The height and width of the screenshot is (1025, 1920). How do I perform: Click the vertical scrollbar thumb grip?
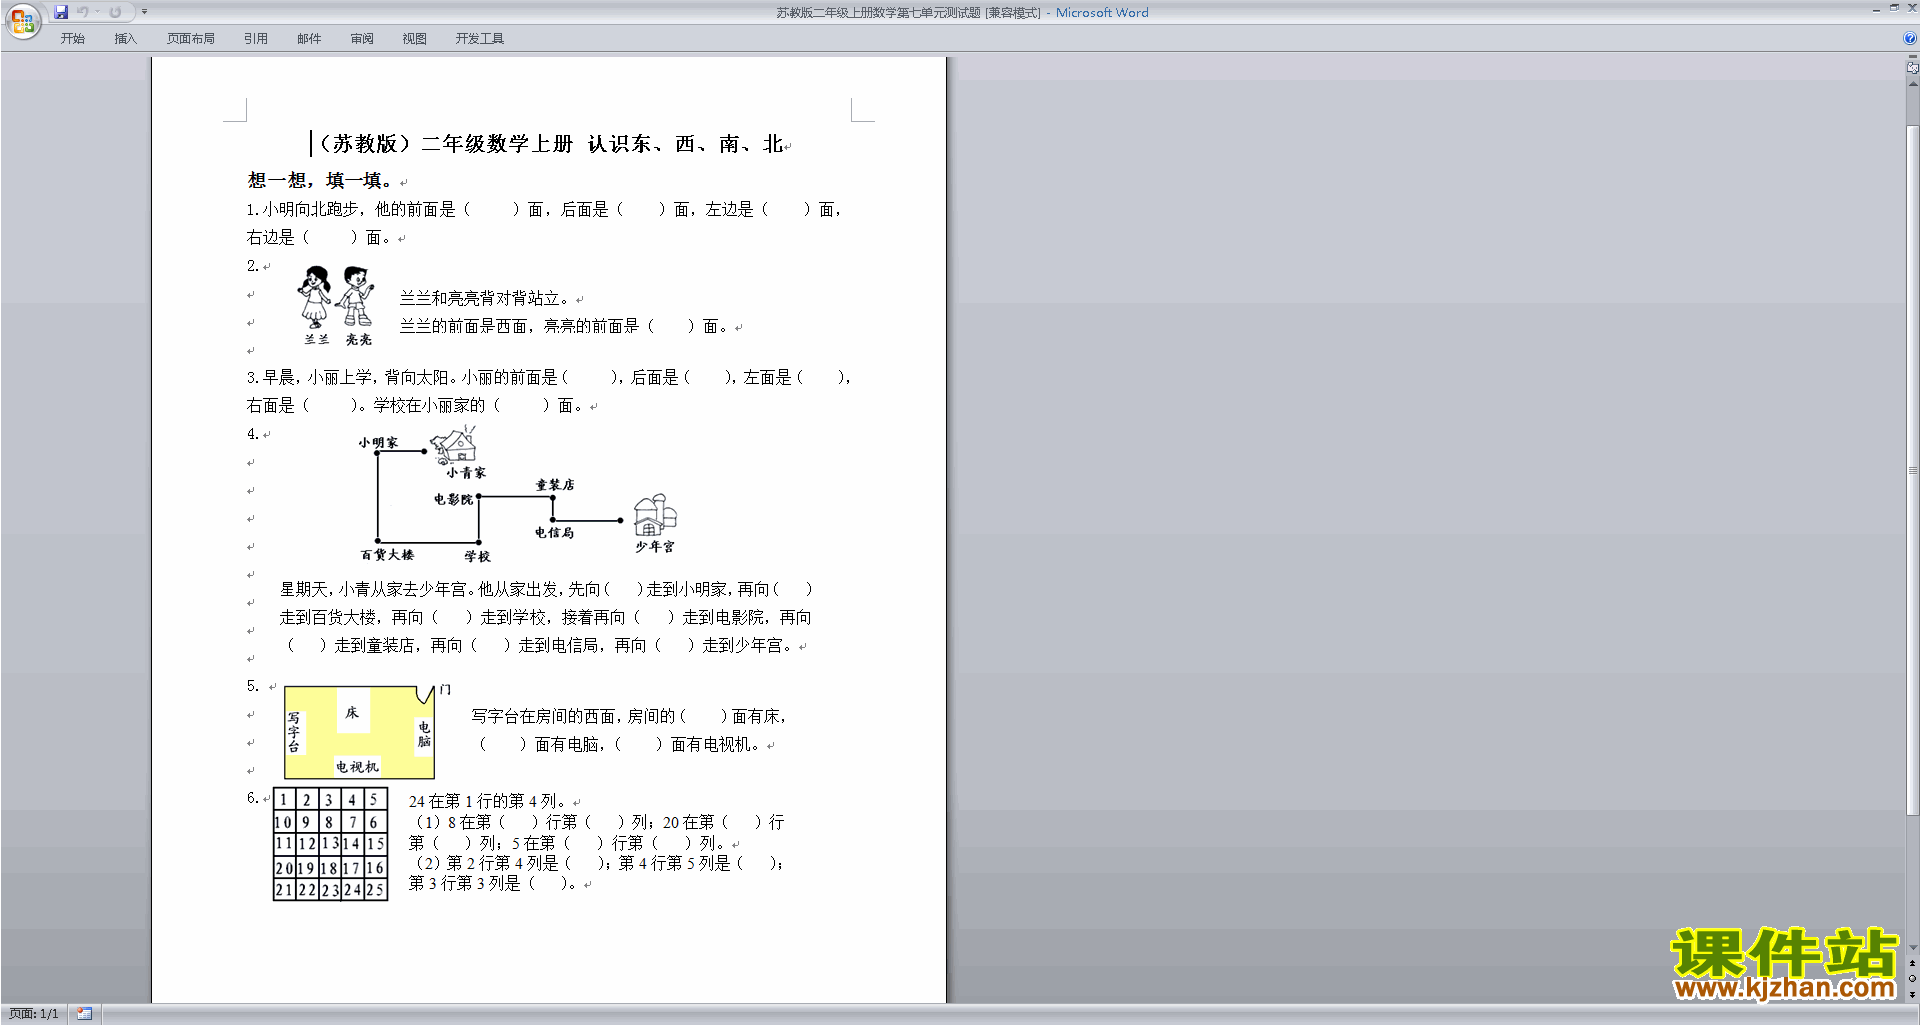click(x=1912, y=470)
